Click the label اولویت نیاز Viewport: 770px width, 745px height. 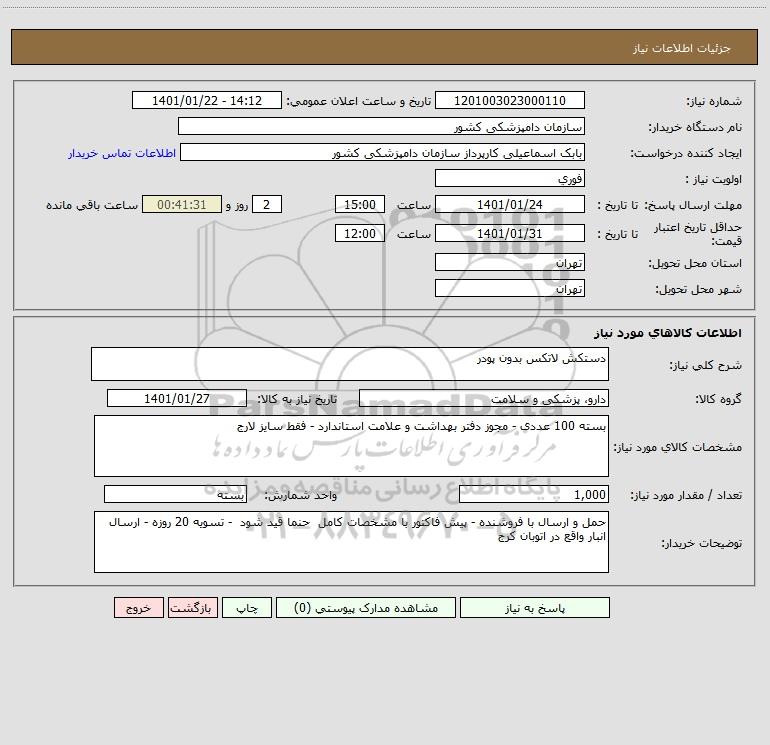(x=714, y=180)
